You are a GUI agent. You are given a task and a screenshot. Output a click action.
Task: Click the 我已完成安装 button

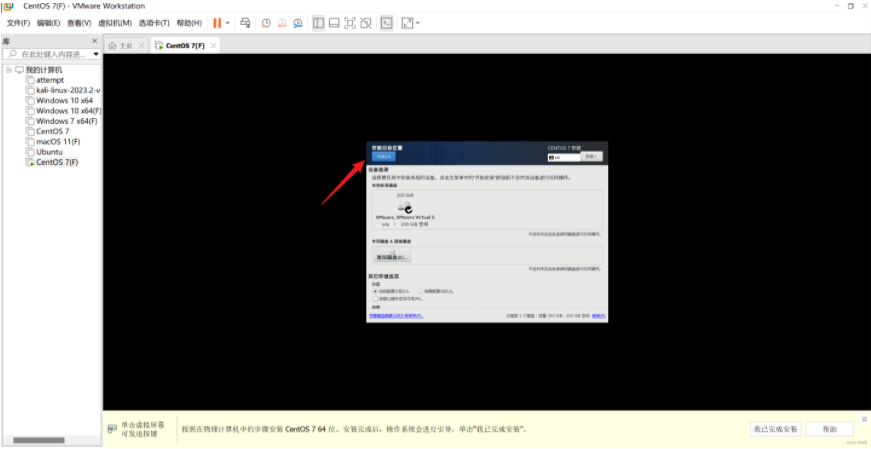775,429
